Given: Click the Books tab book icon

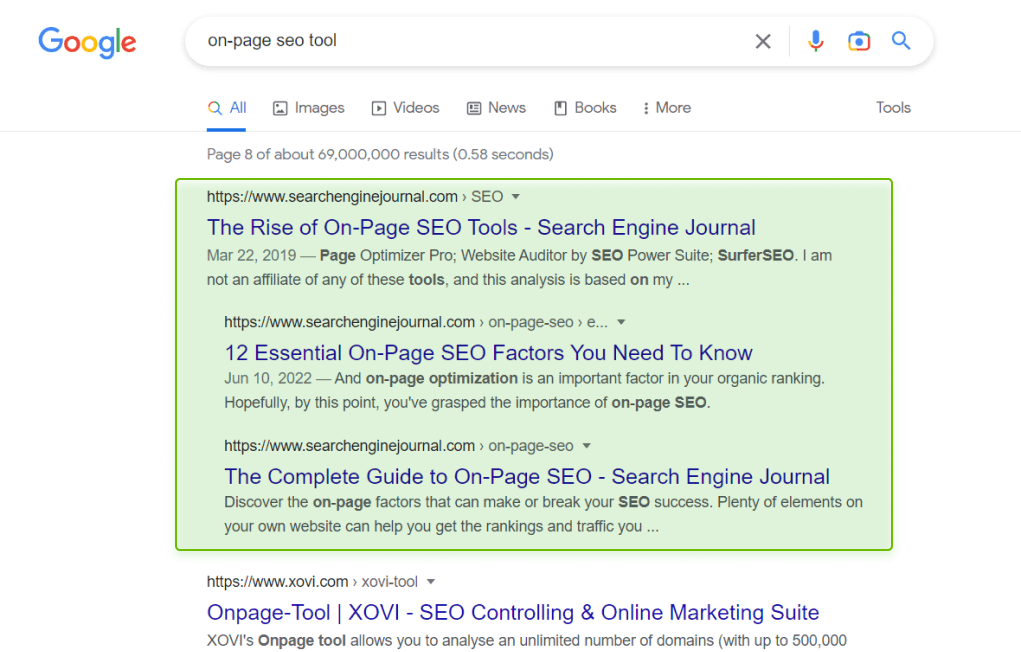Looking at the screenshot, I should pyautogui.click(x=560, y=108).
